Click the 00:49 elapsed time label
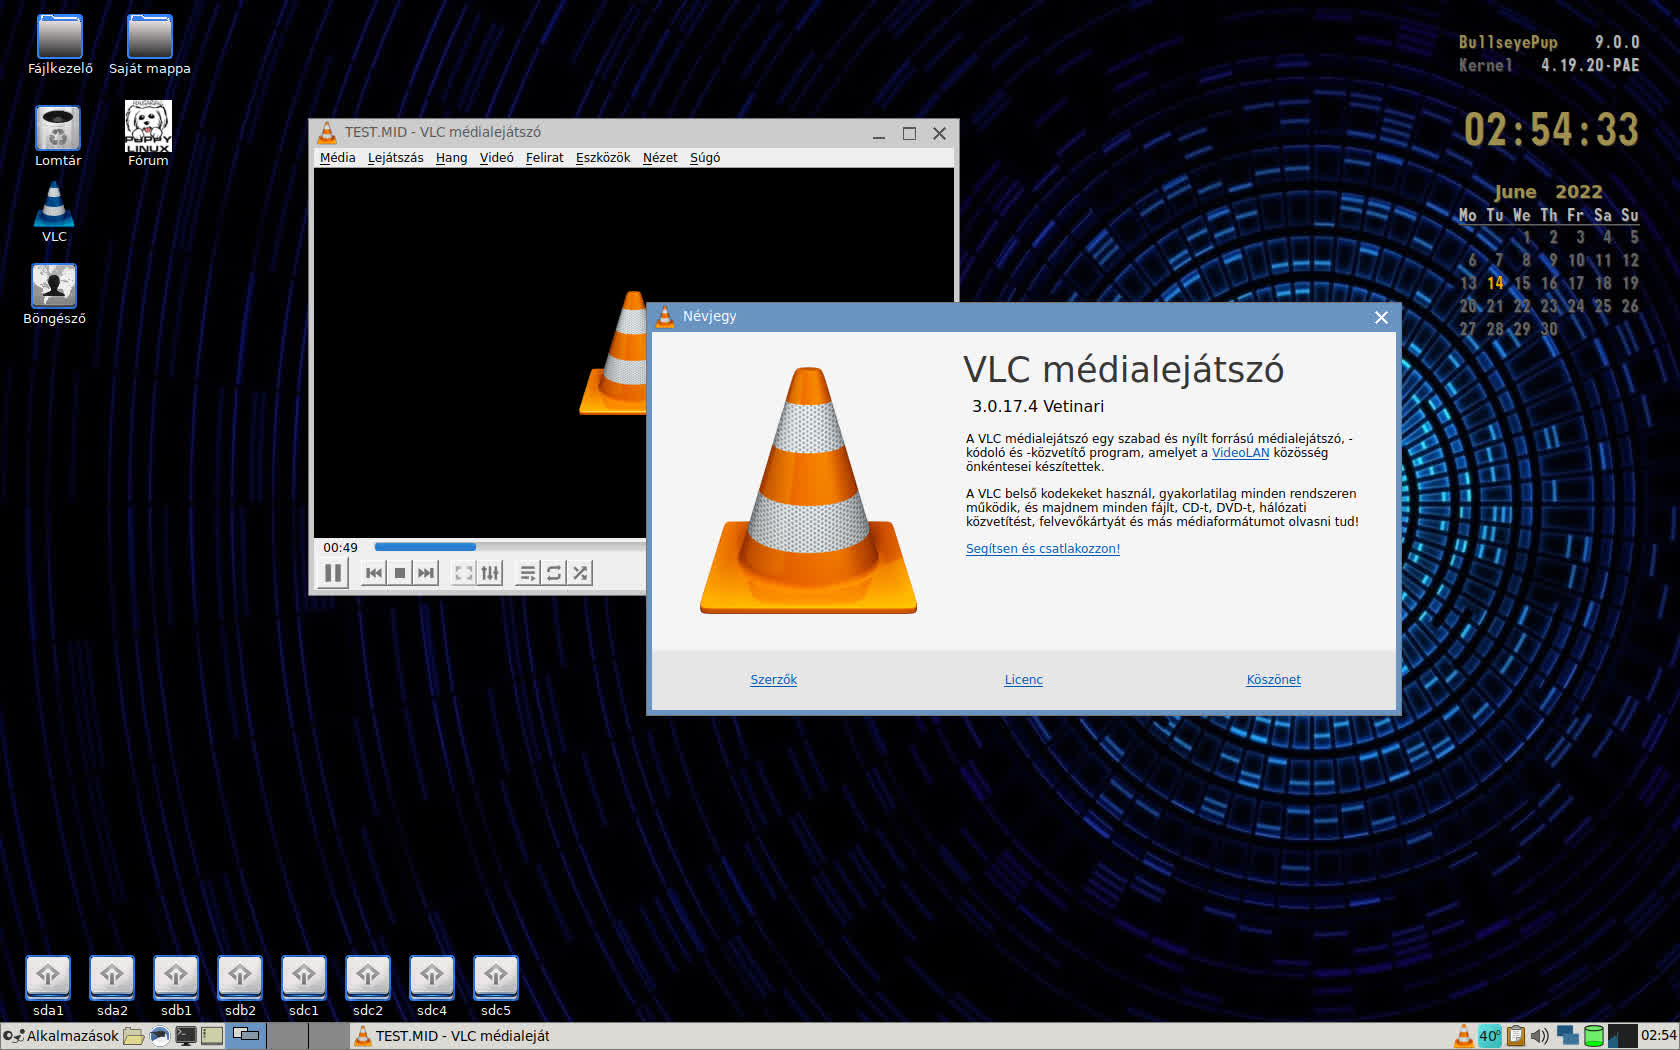 340,547
